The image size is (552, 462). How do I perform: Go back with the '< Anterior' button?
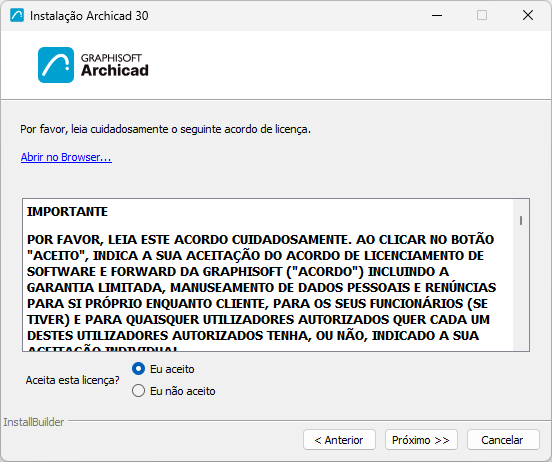339,439
